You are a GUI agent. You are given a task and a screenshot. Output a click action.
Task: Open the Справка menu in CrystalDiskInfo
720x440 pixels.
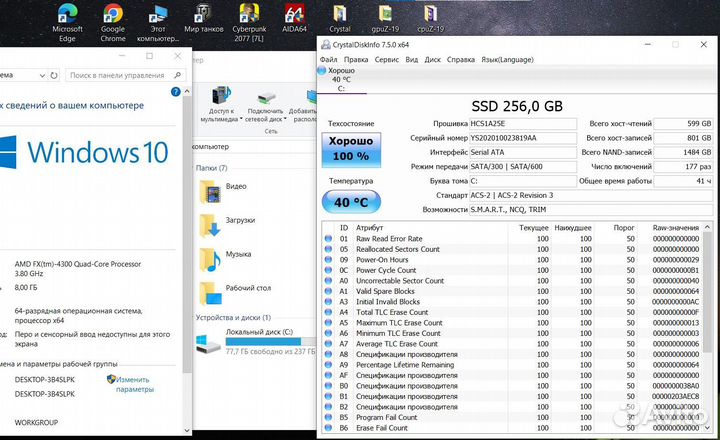click(x=461, y=60)
